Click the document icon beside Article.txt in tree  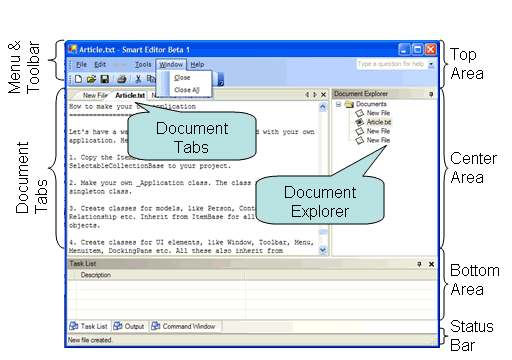coord(359,122)
